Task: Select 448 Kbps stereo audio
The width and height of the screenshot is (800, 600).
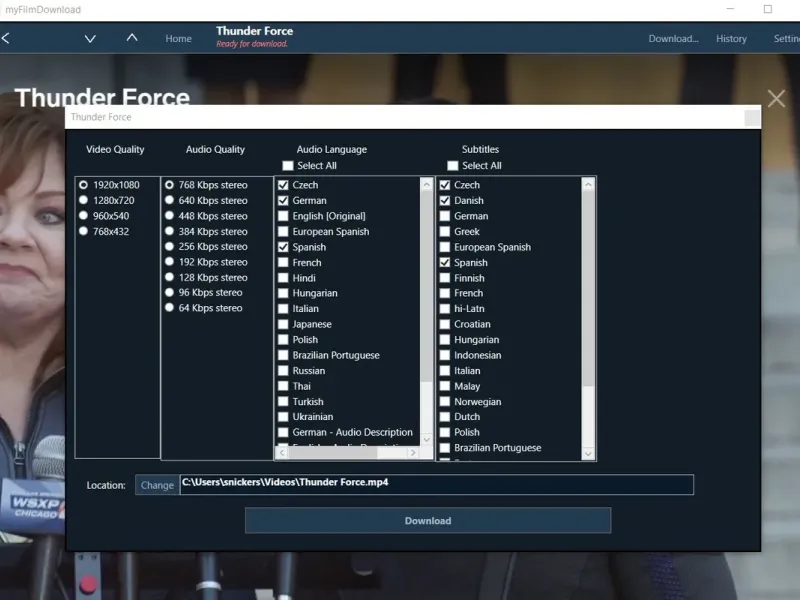Action: (169, 216)
